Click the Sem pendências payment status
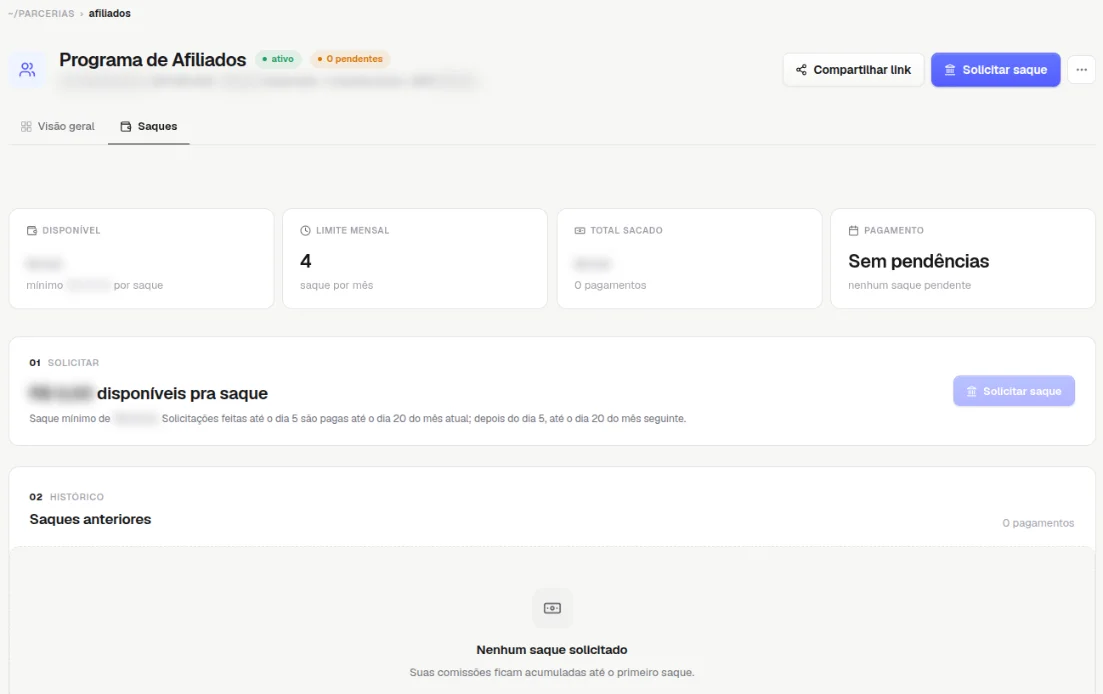Image resolution: width=1103 pixels, height=694 pixels. [x=918, y=261]
